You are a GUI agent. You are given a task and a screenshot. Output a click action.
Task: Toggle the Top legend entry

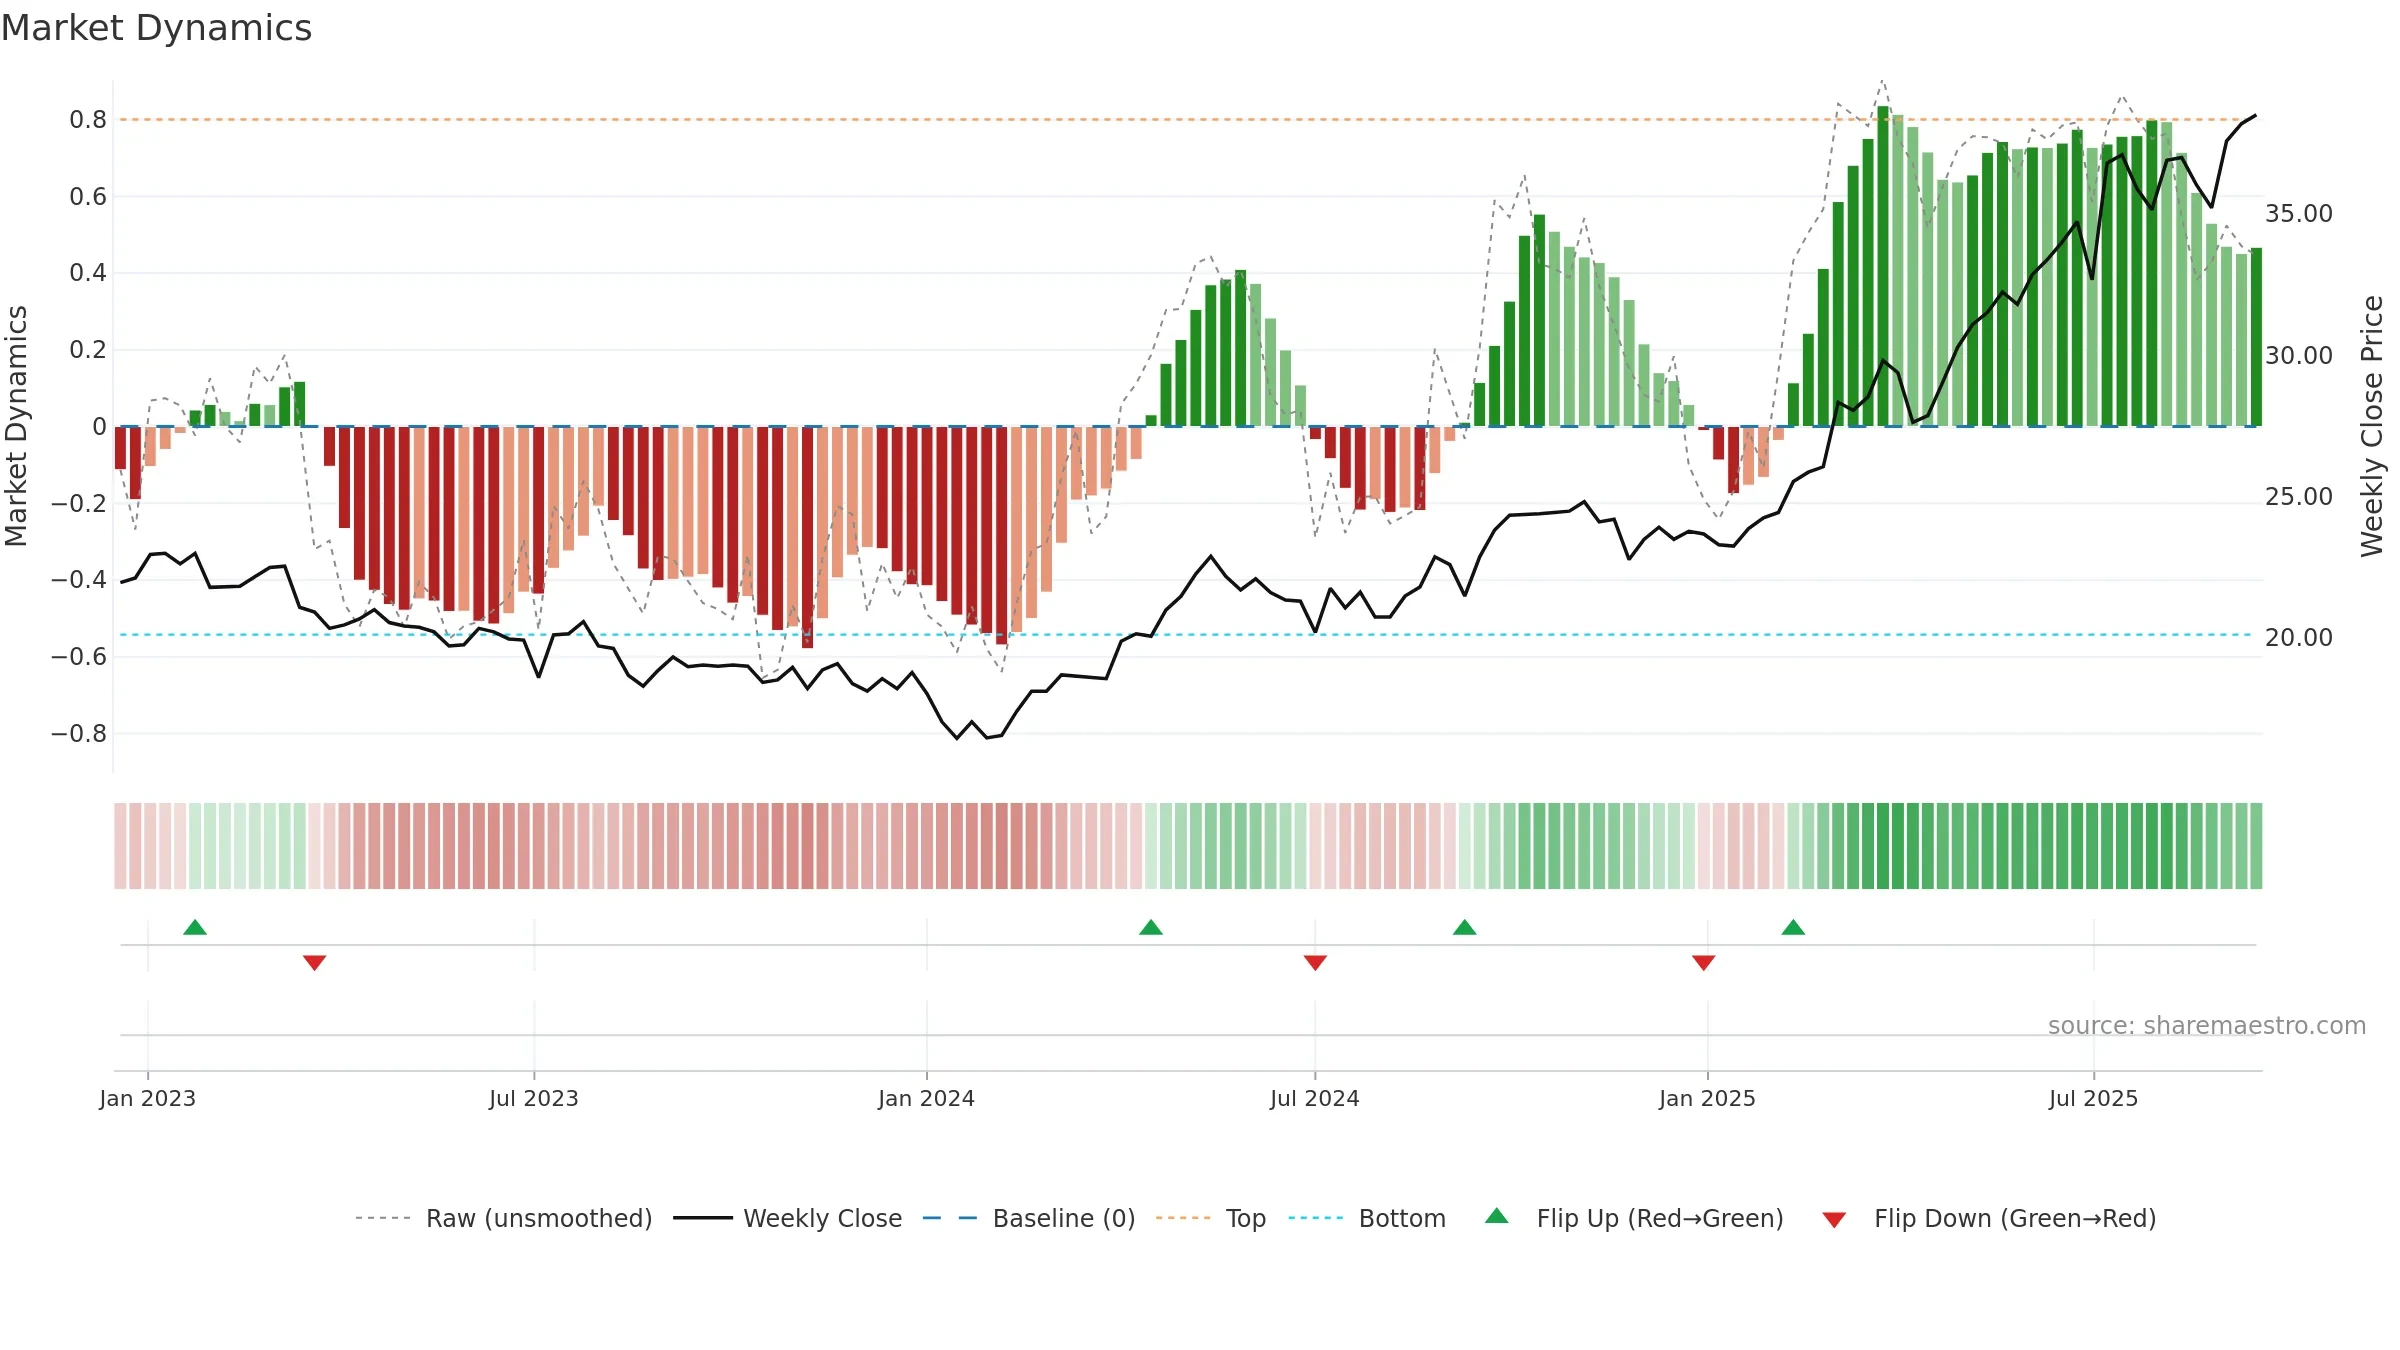tap(1211, 1218)
